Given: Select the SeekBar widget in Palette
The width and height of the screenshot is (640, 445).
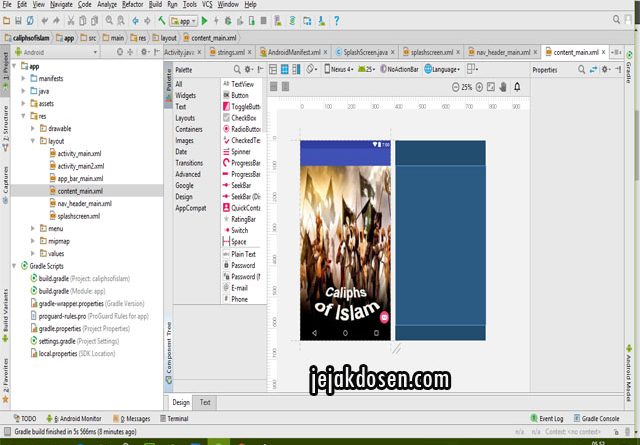Looking at the screenshot, I should click(237, 185).
